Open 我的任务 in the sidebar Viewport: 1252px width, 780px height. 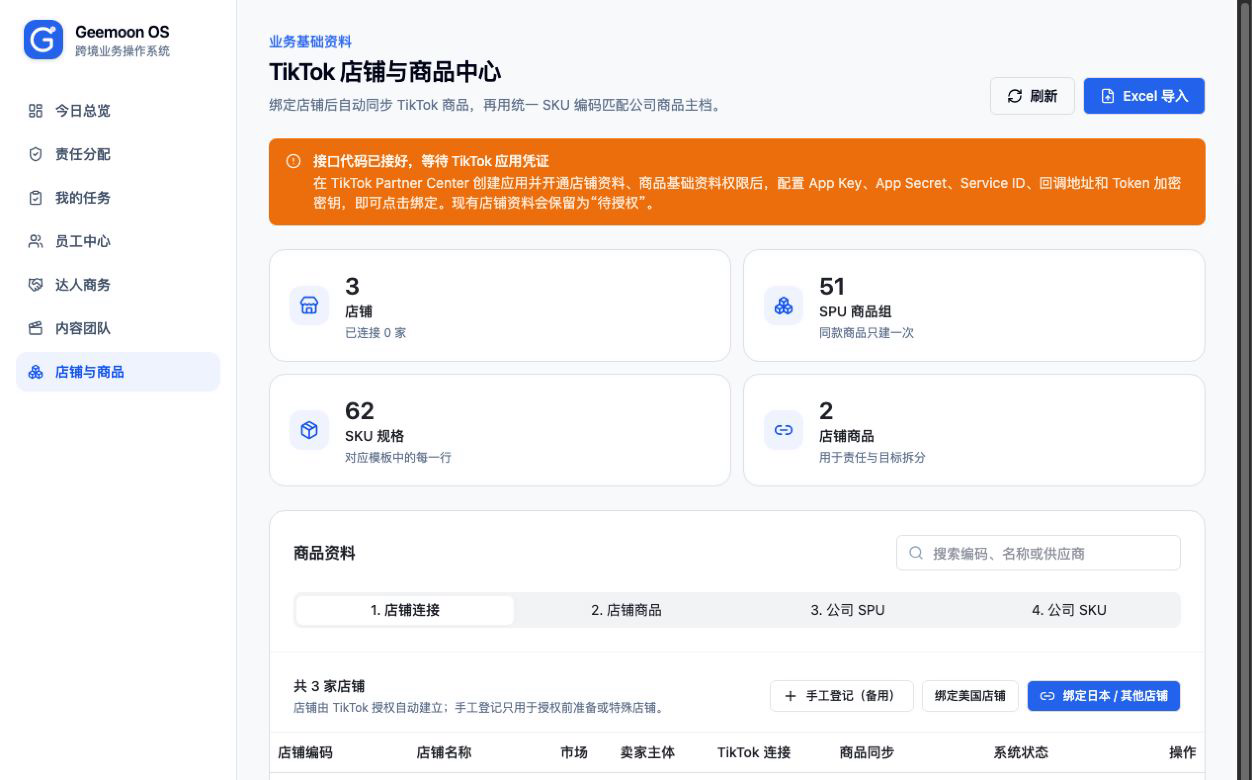coord(118,198)
